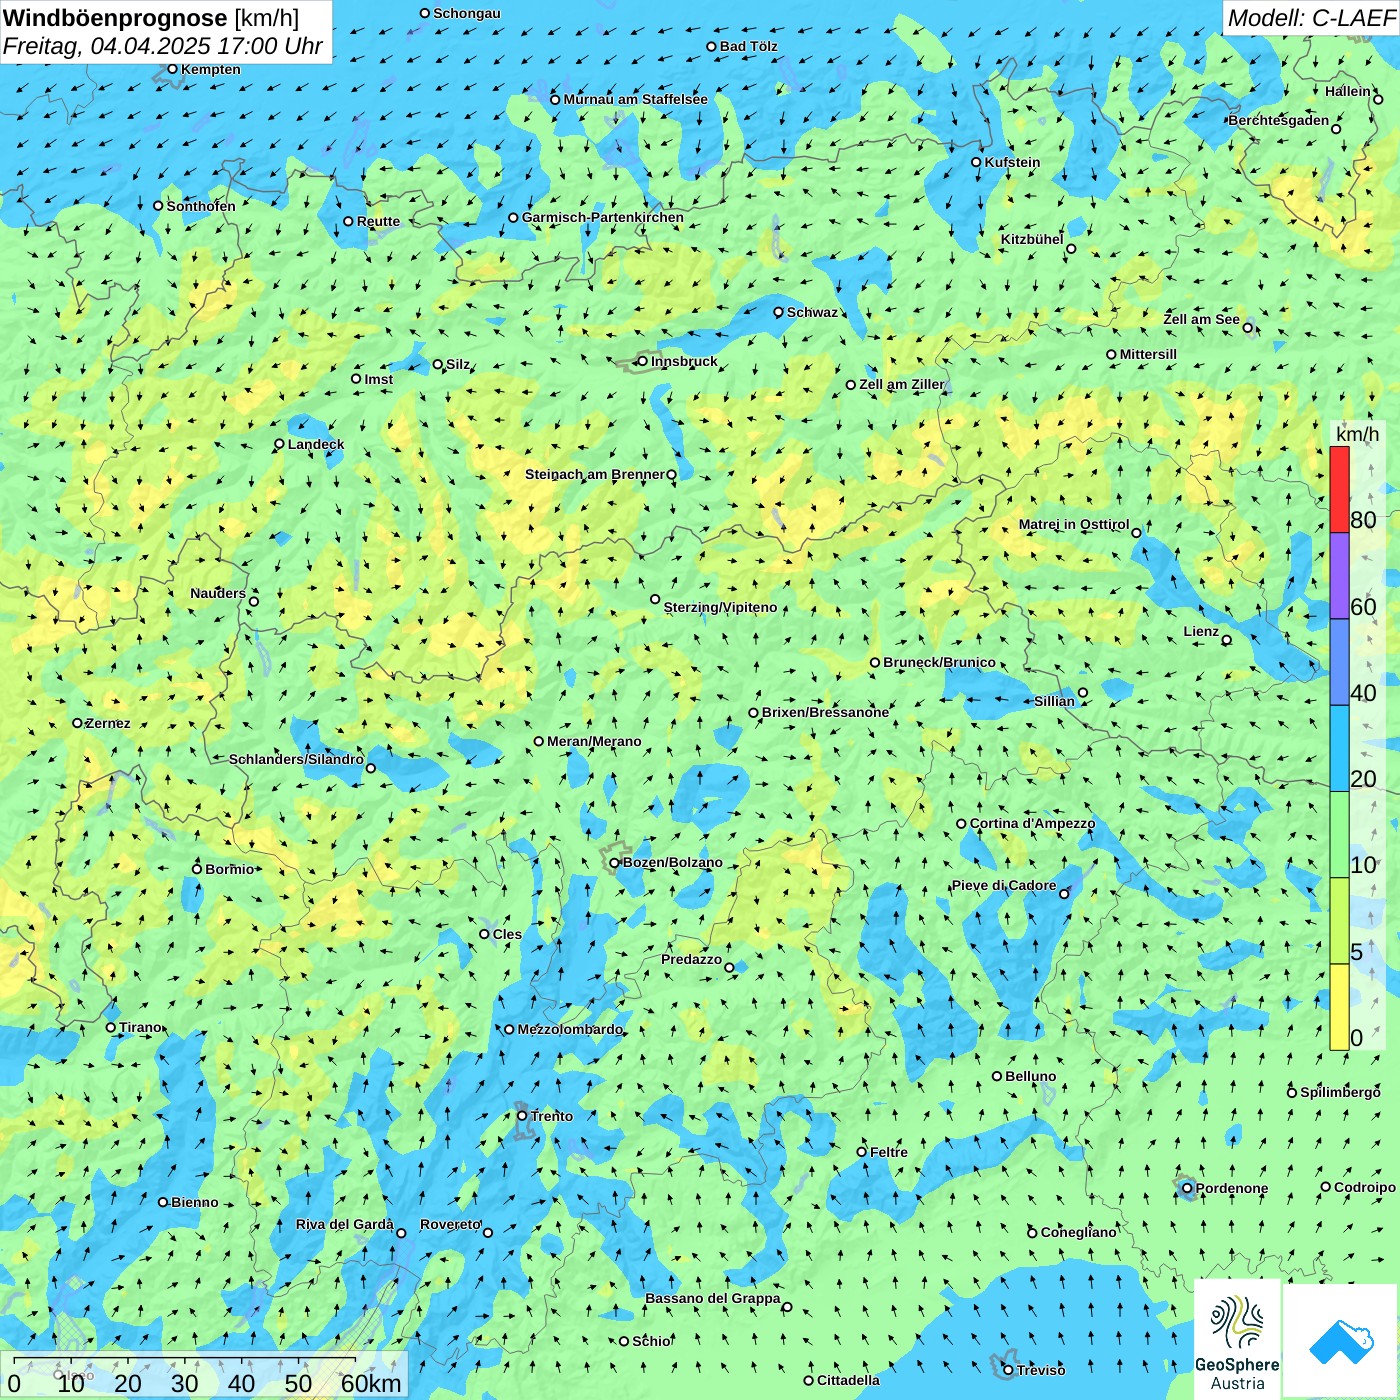Viewport: 1400px width, 1400px height.
Task: Click the Trento city label
Action: pos(552,1116)
